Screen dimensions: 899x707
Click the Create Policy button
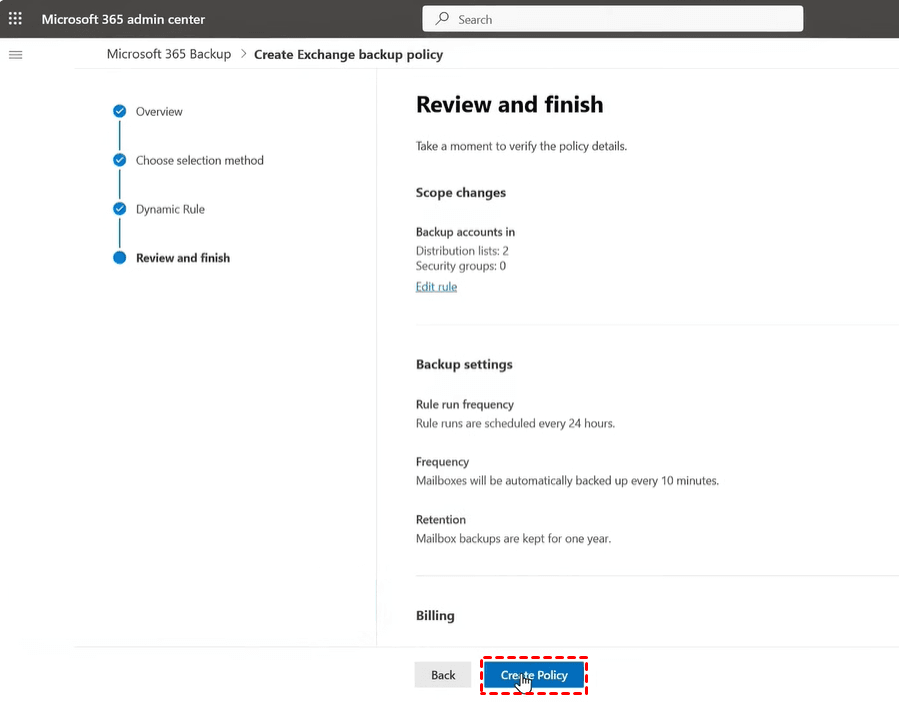[x=534, y=675]
